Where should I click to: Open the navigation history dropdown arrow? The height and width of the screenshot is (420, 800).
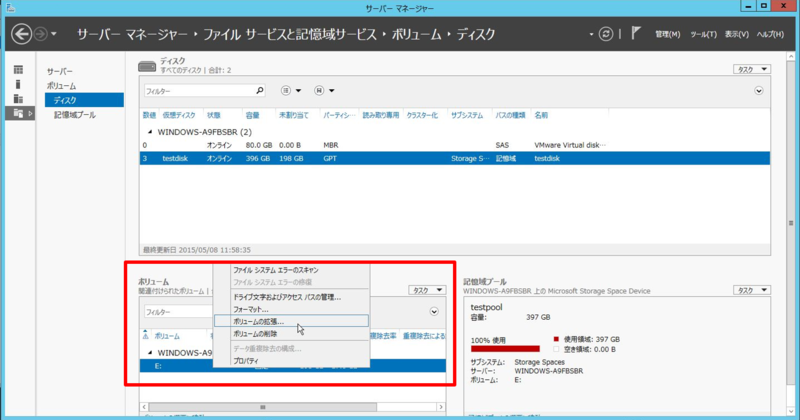(54, 35)
